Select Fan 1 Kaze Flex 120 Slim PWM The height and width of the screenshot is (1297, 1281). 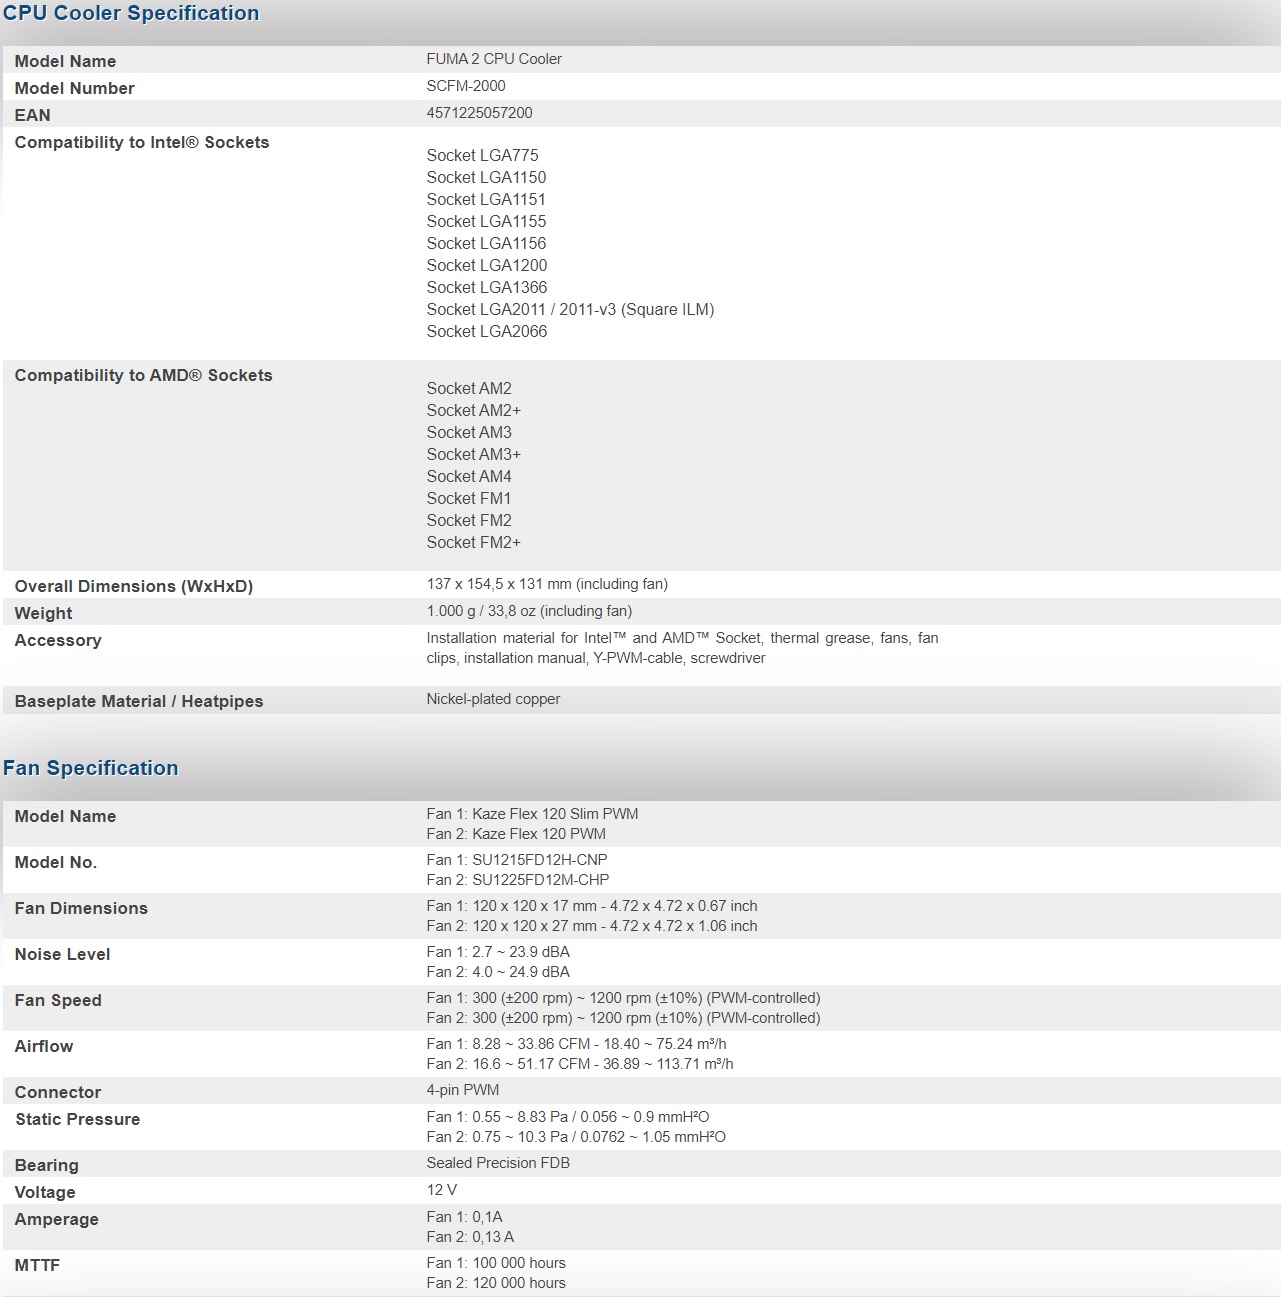[x=532, y=814]
